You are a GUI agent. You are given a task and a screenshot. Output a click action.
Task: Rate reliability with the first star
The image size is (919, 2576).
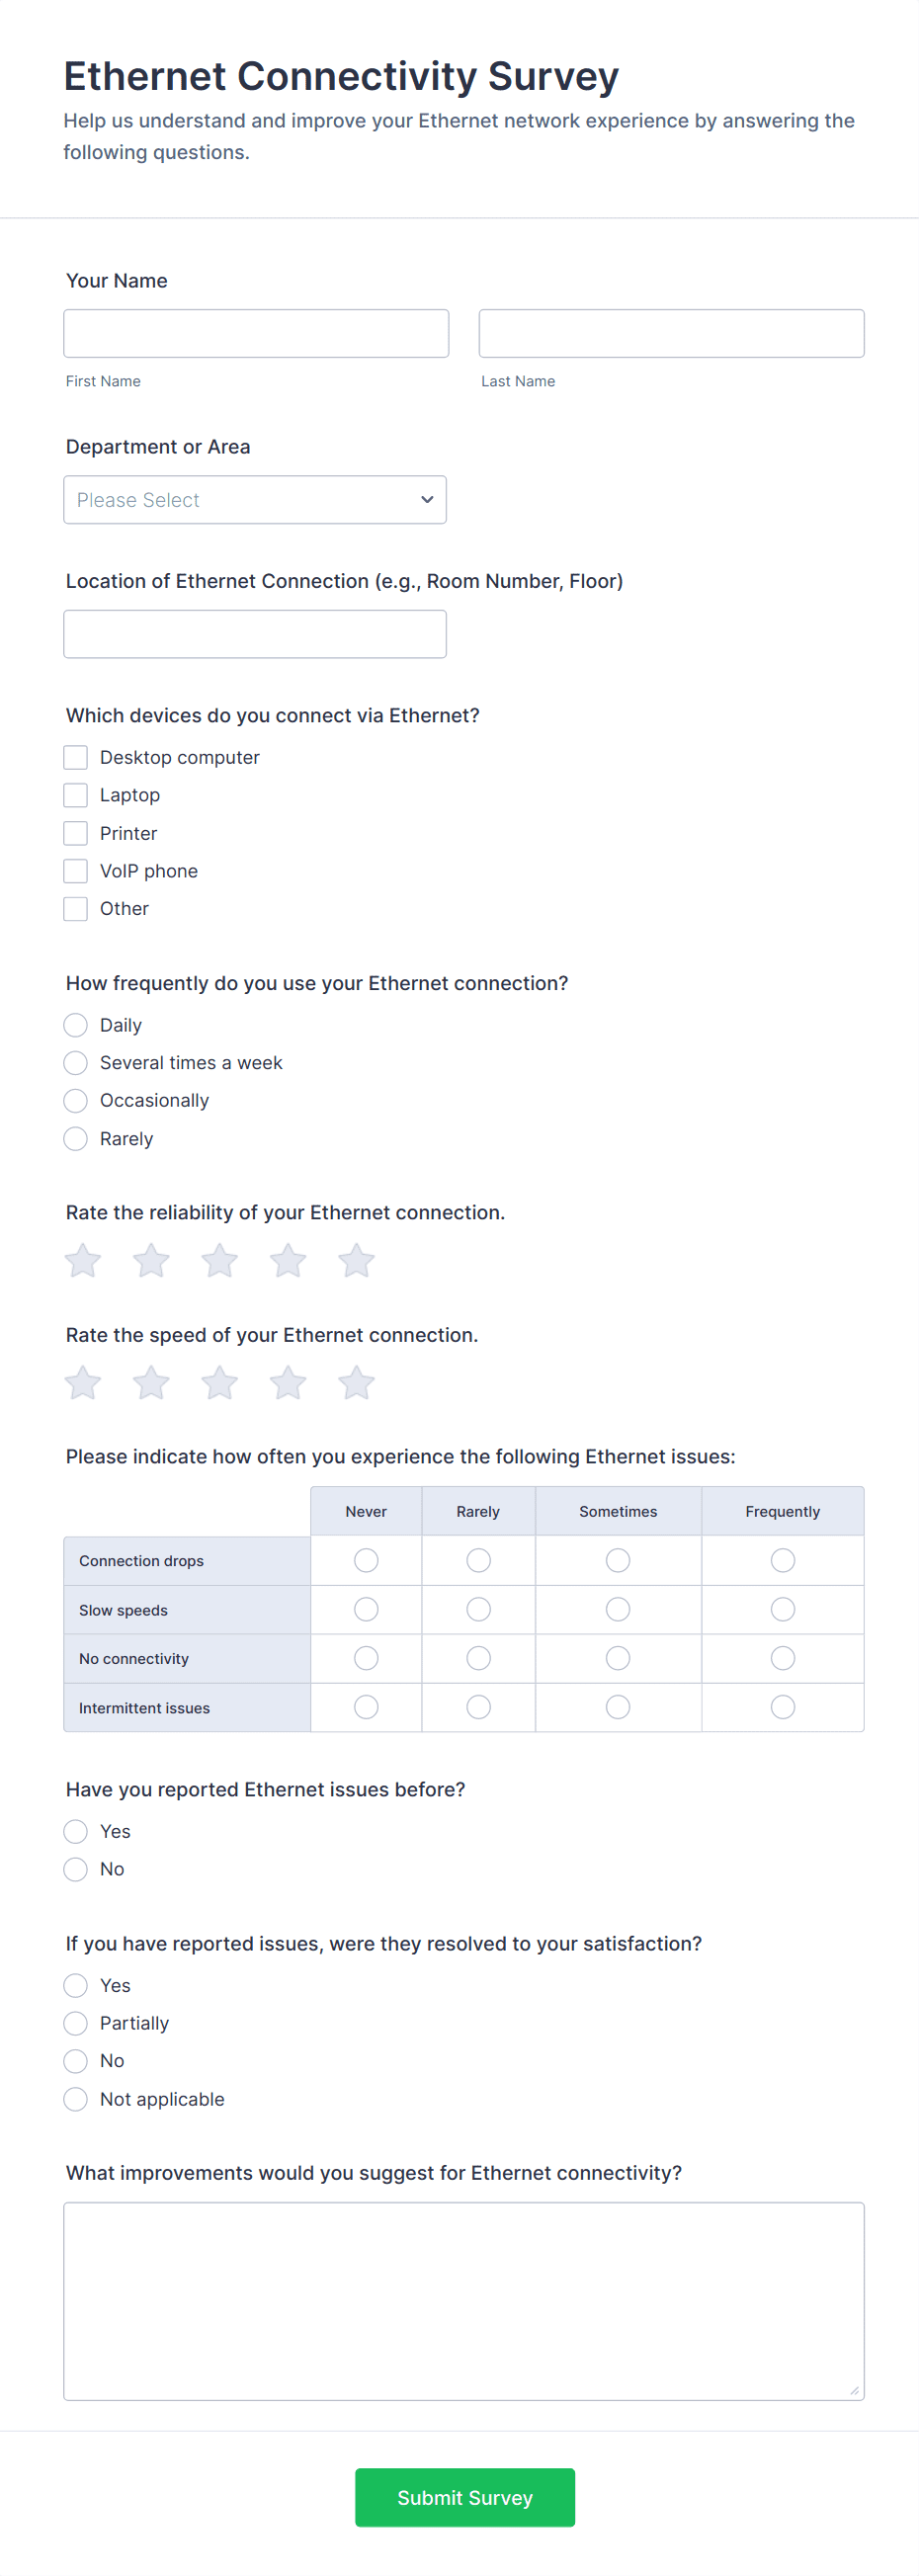pos(83,1261)
